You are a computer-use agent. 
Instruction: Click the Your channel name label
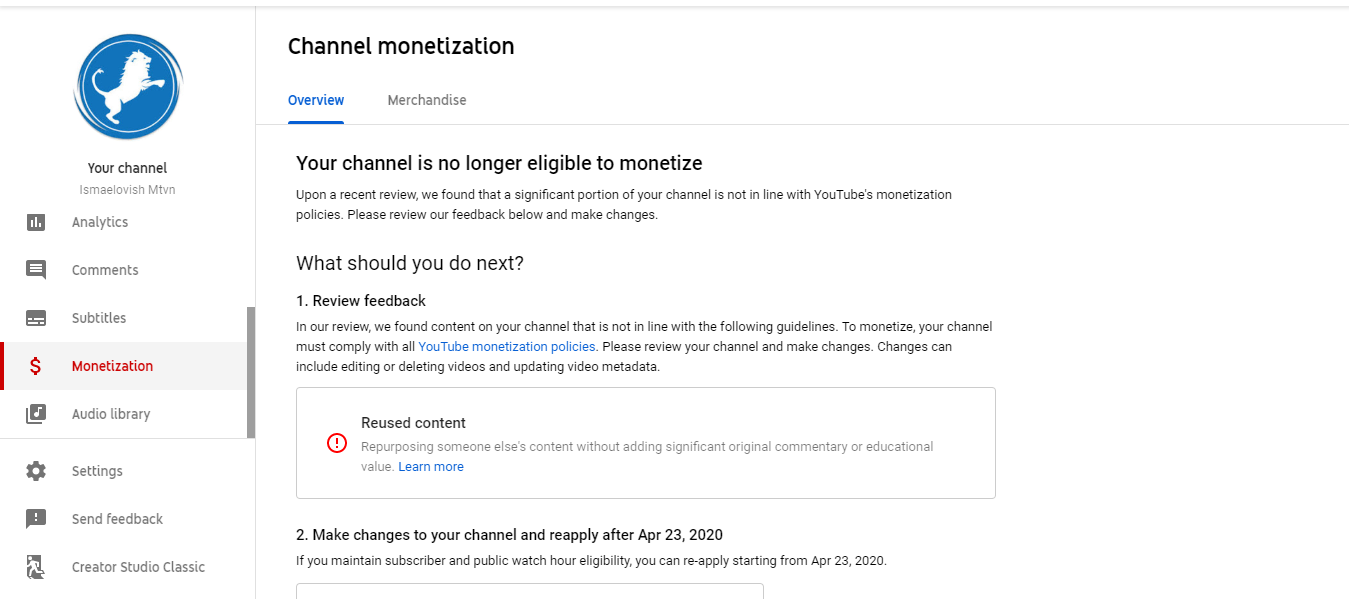point(127,168)
